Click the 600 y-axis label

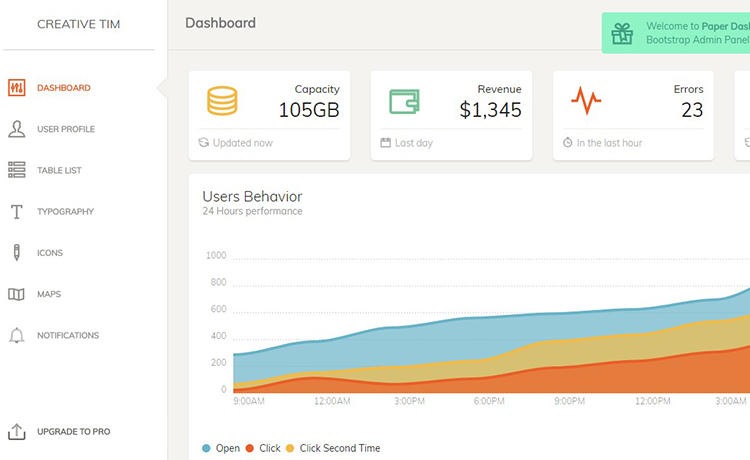point(219,309)
